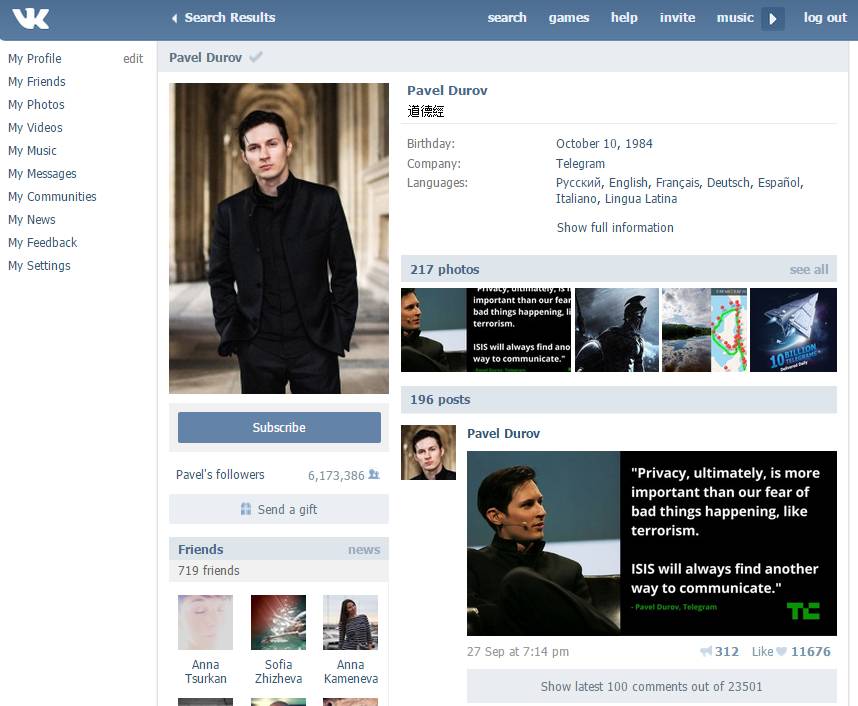
Task: Open Anna Kameneva's avatar
Action: point(351,622)
